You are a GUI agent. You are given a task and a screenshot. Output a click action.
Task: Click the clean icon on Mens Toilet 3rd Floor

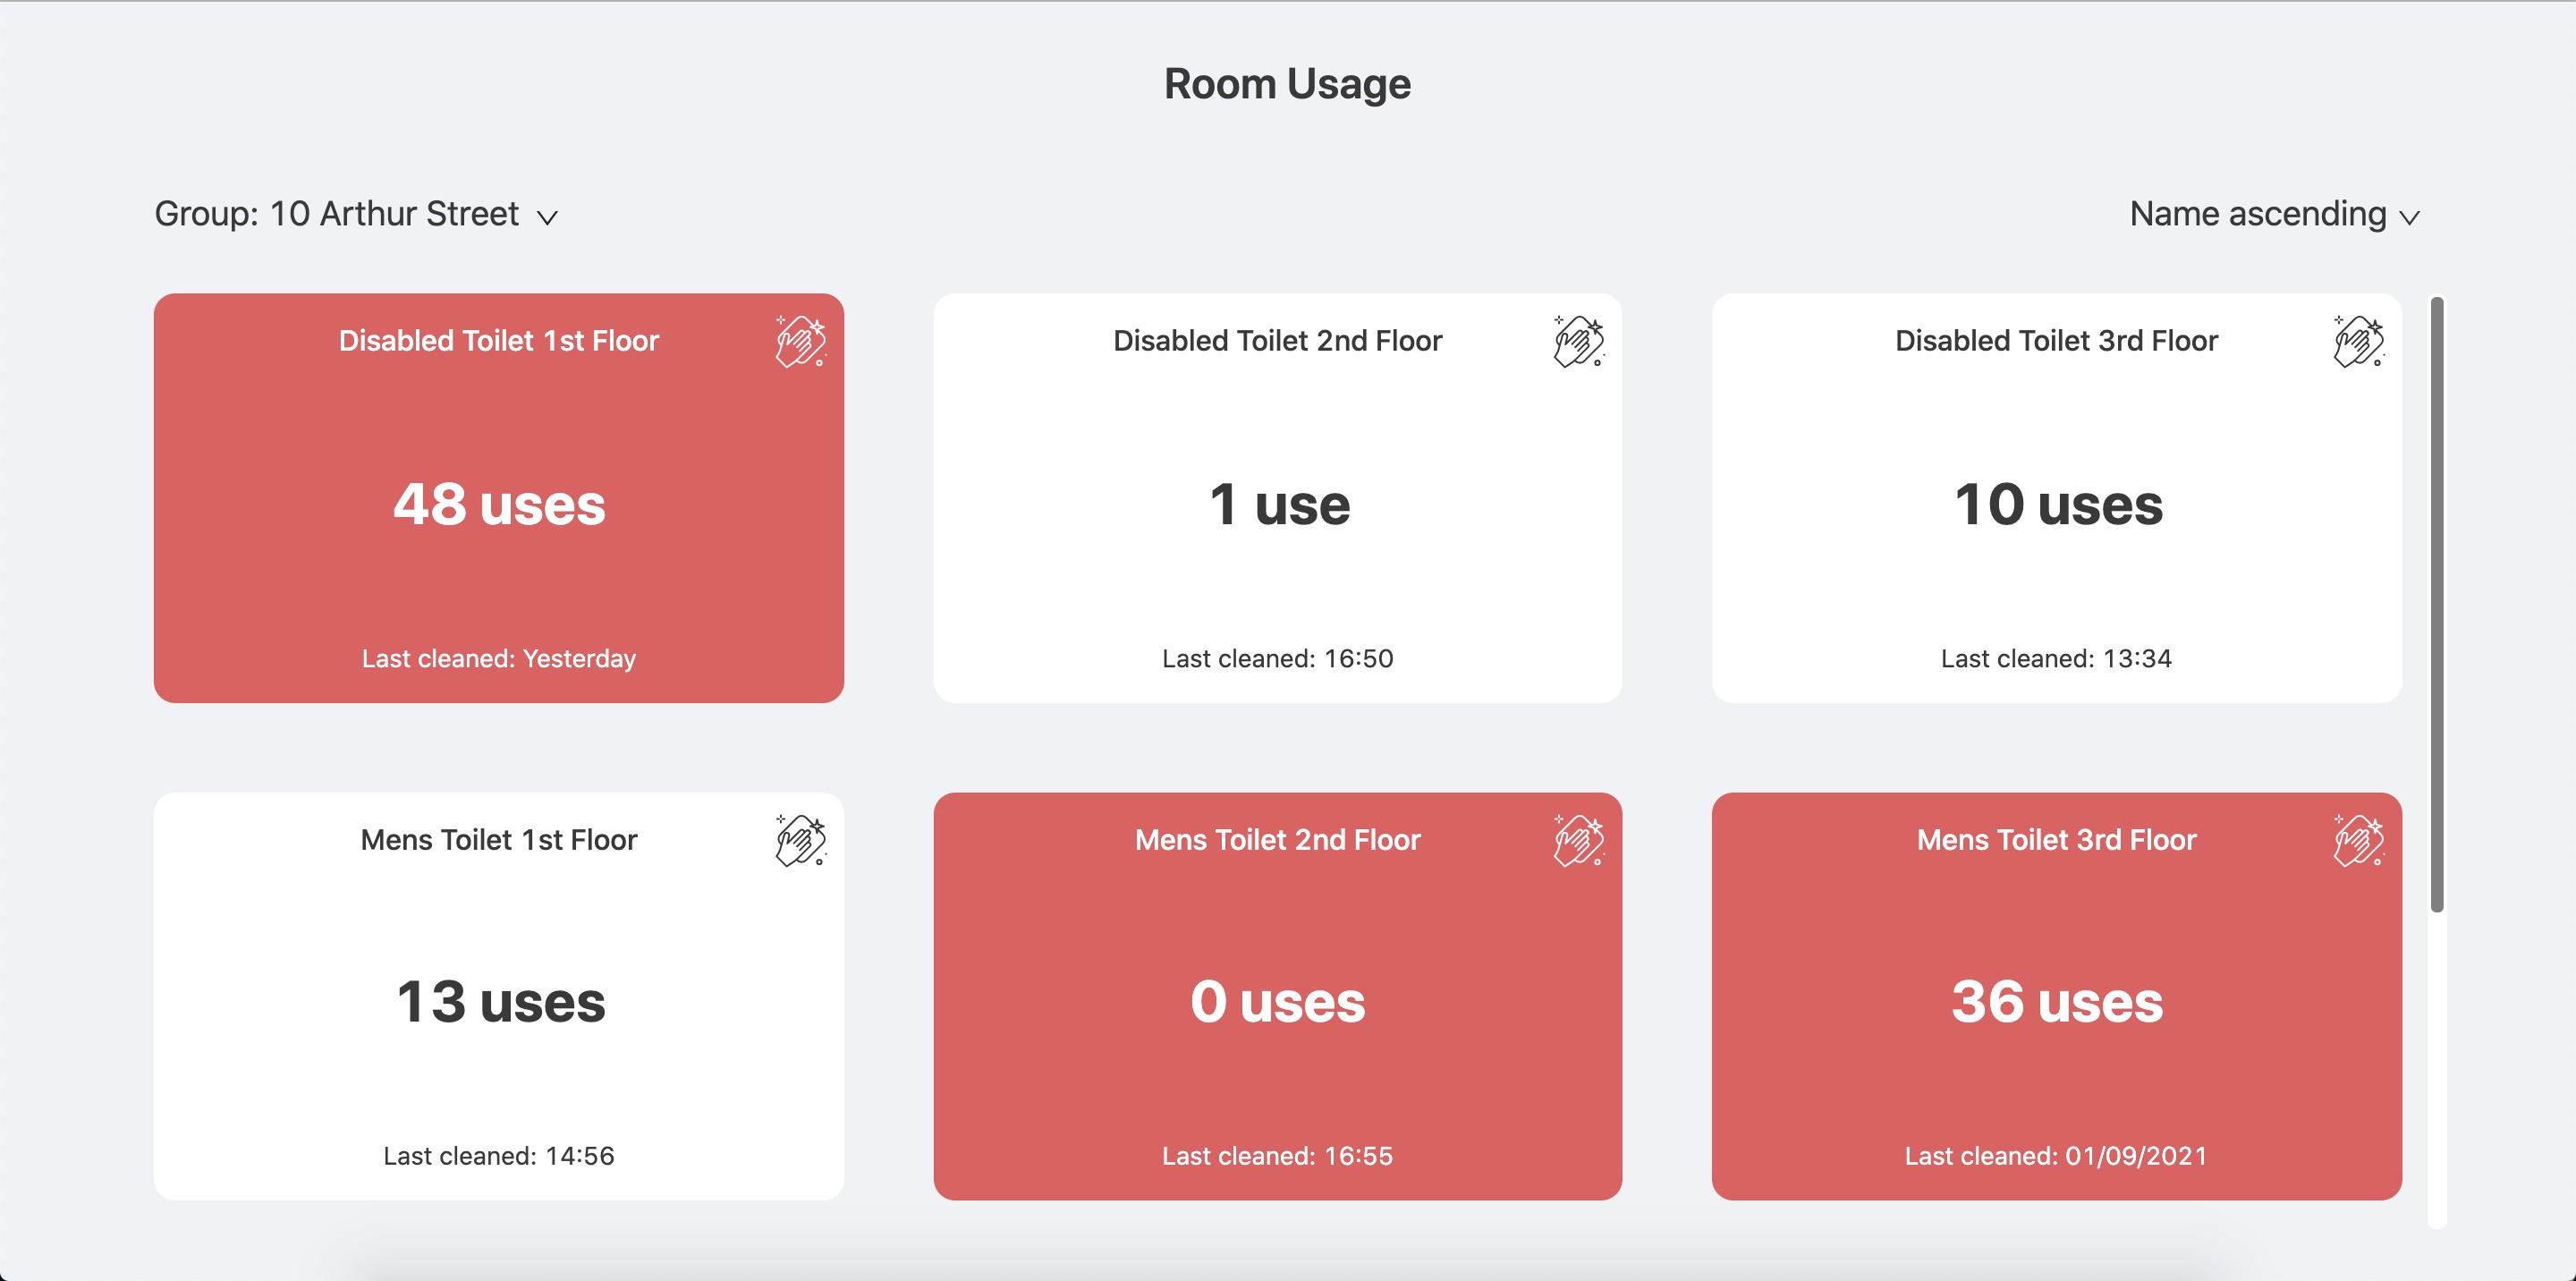[x=2358, y=840]
